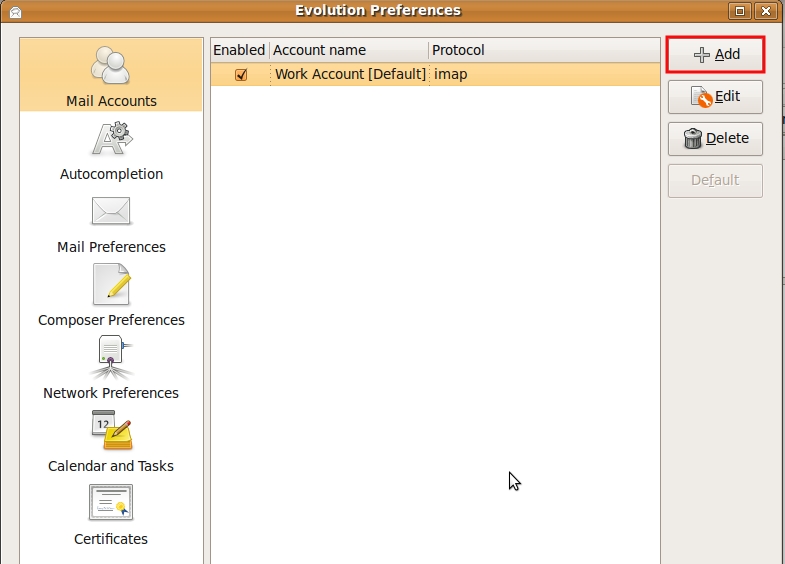This screenshot has width=785, height=564.
Task: Select the Work Account [Default] row text
Action: (x=350, y=74)
